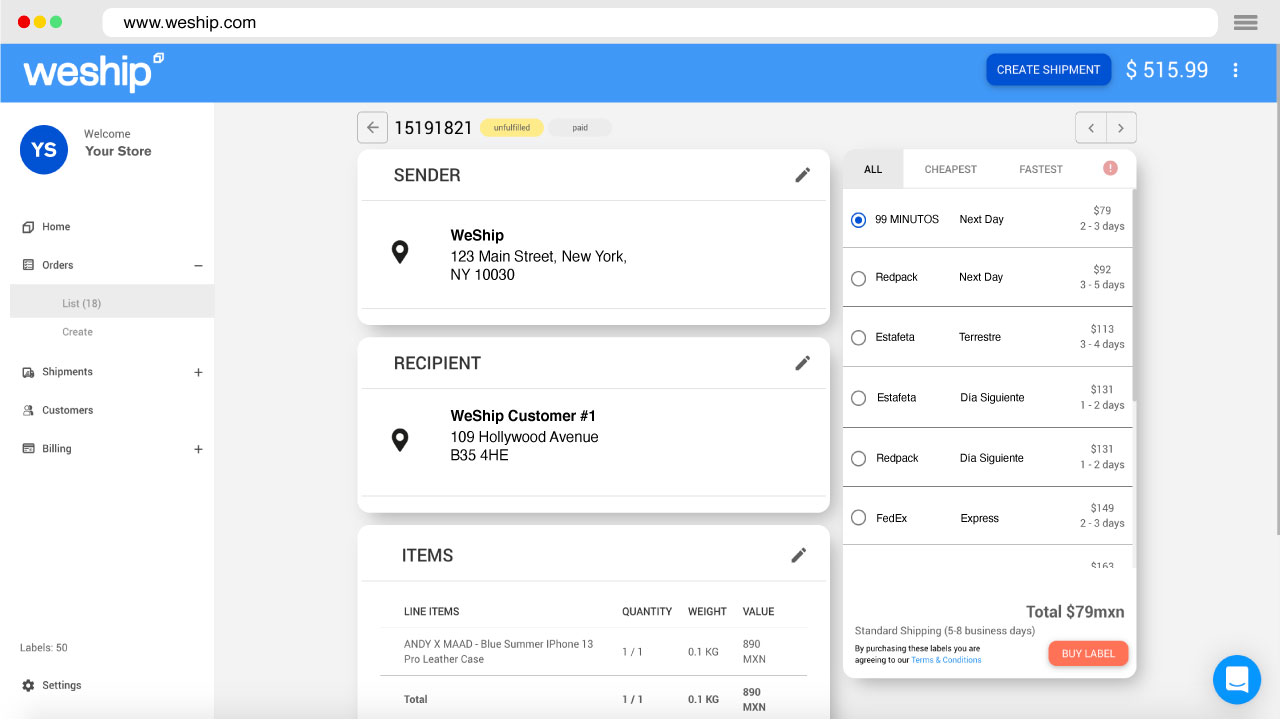Click the $ 515.99 account balance

click(1167, 70)
